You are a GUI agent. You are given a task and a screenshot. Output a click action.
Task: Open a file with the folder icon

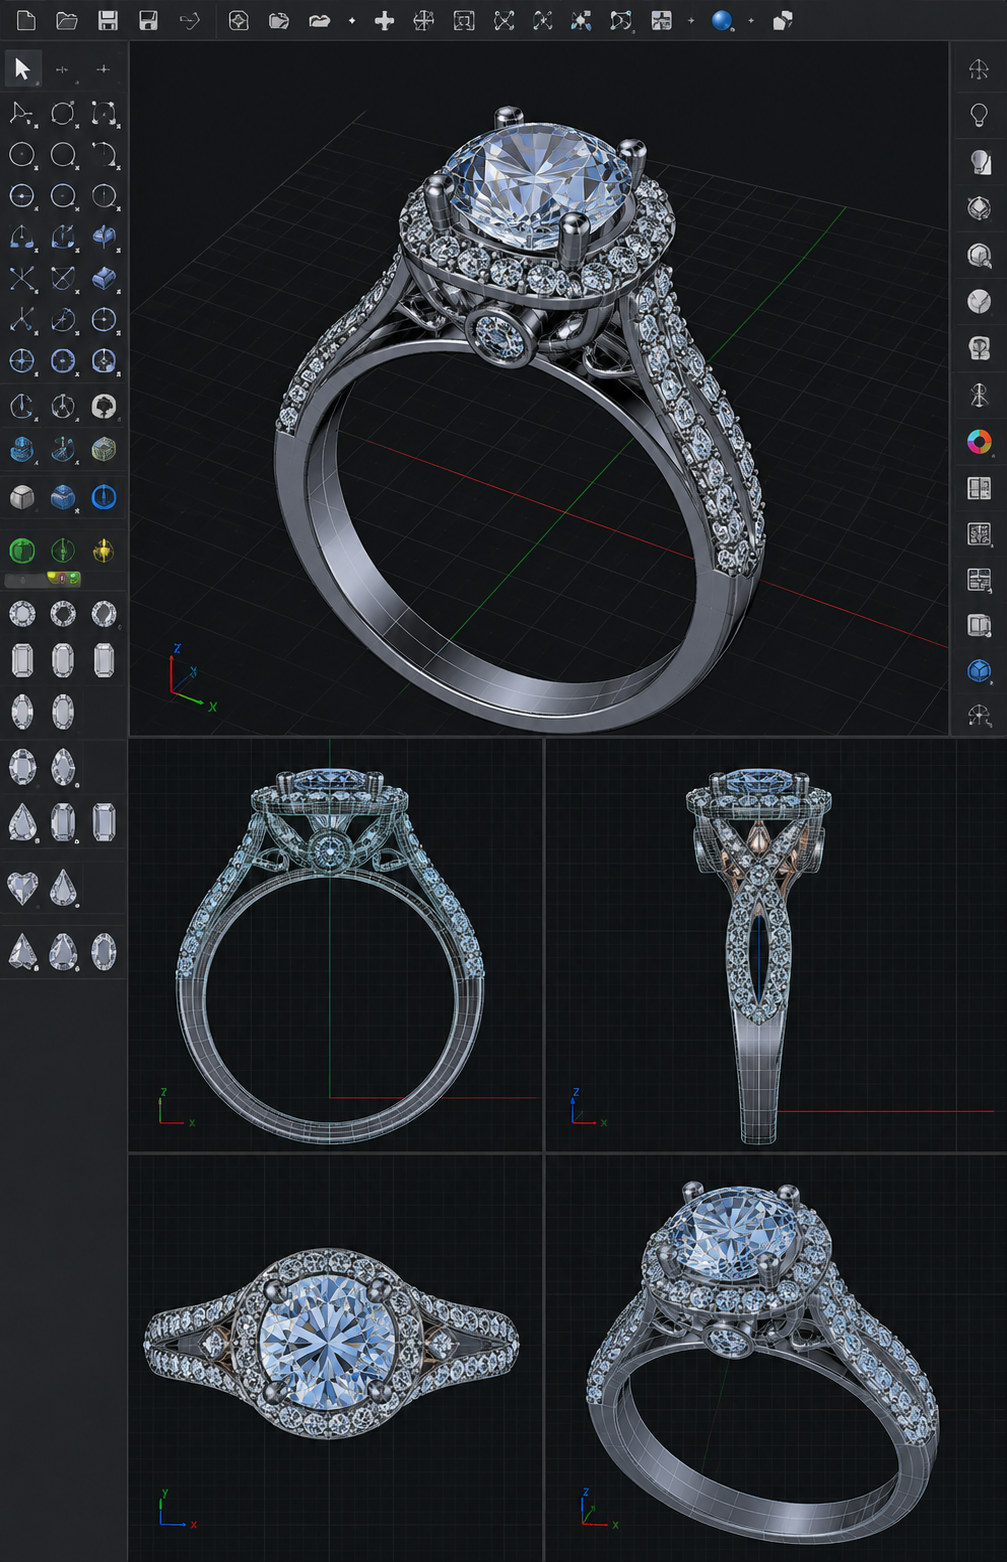pyautogui.click(x=67, y=20)
